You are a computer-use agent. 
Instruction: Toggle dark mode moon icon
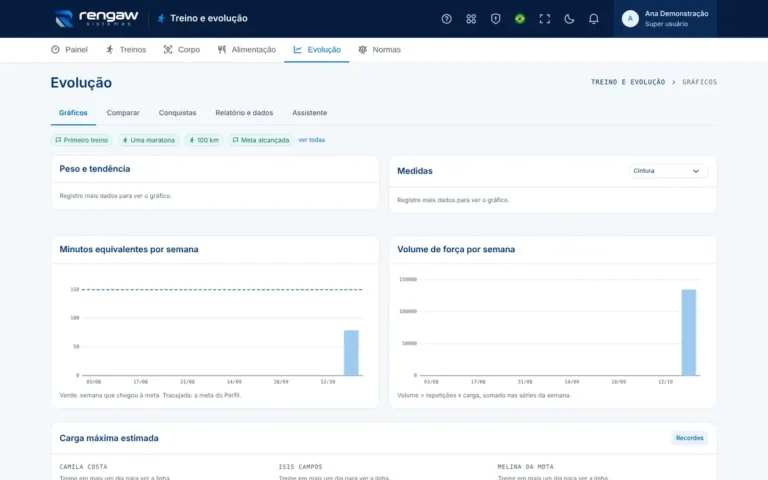(x=569, y=19)
